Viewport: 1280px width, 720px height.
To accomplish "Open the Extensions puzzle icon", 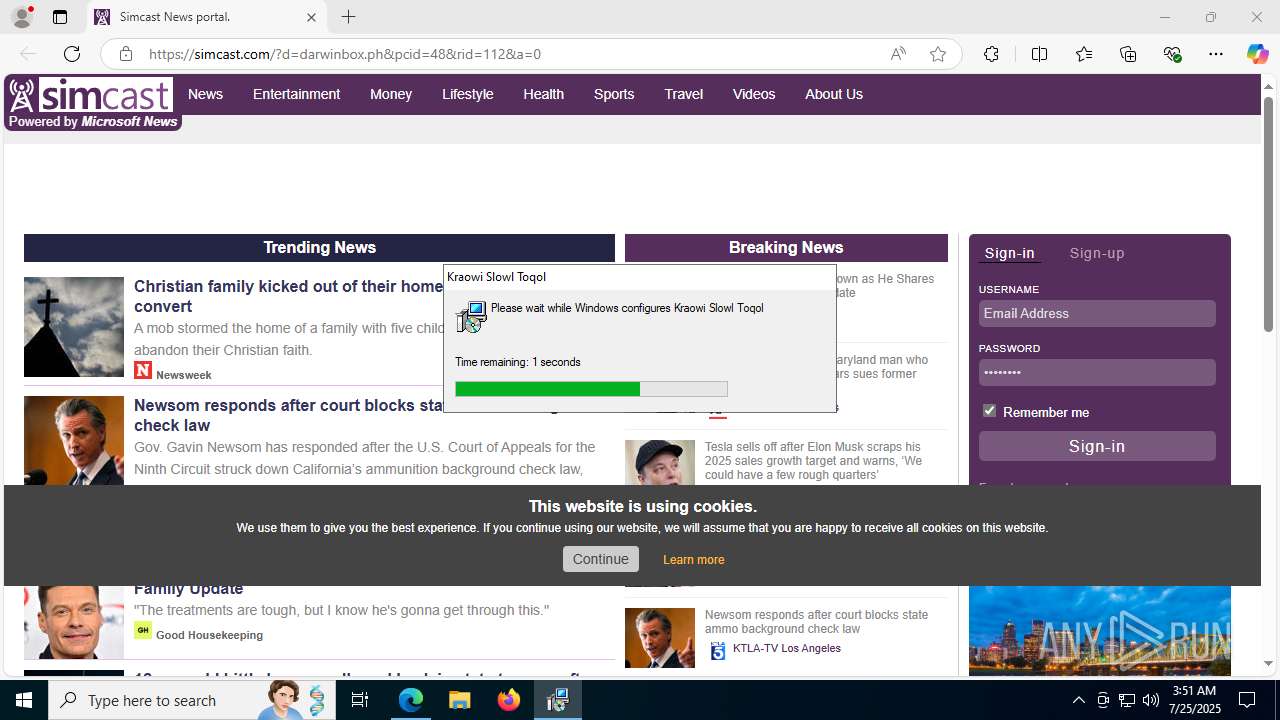I will coord(991,54).
